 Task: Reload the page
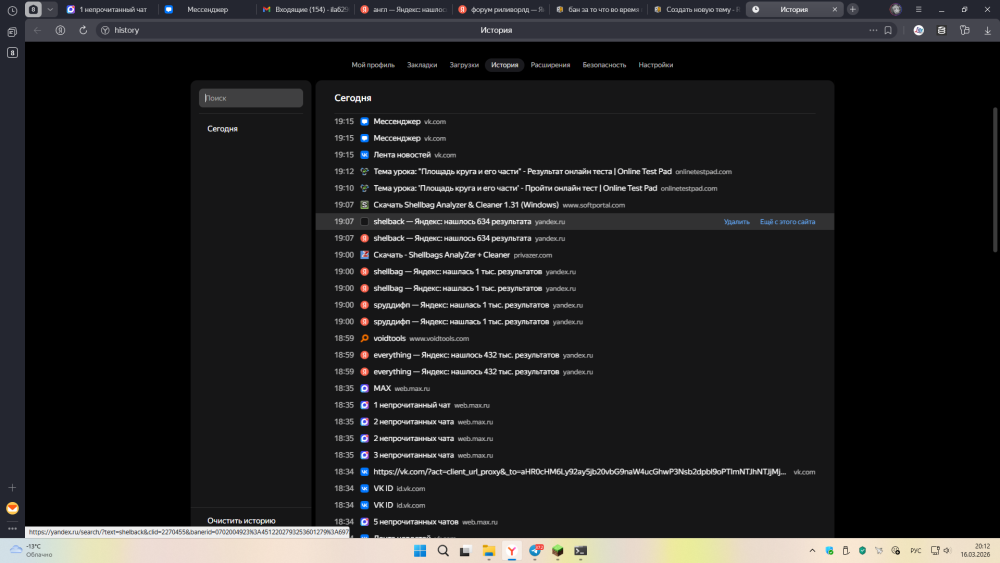click(83, 30)
